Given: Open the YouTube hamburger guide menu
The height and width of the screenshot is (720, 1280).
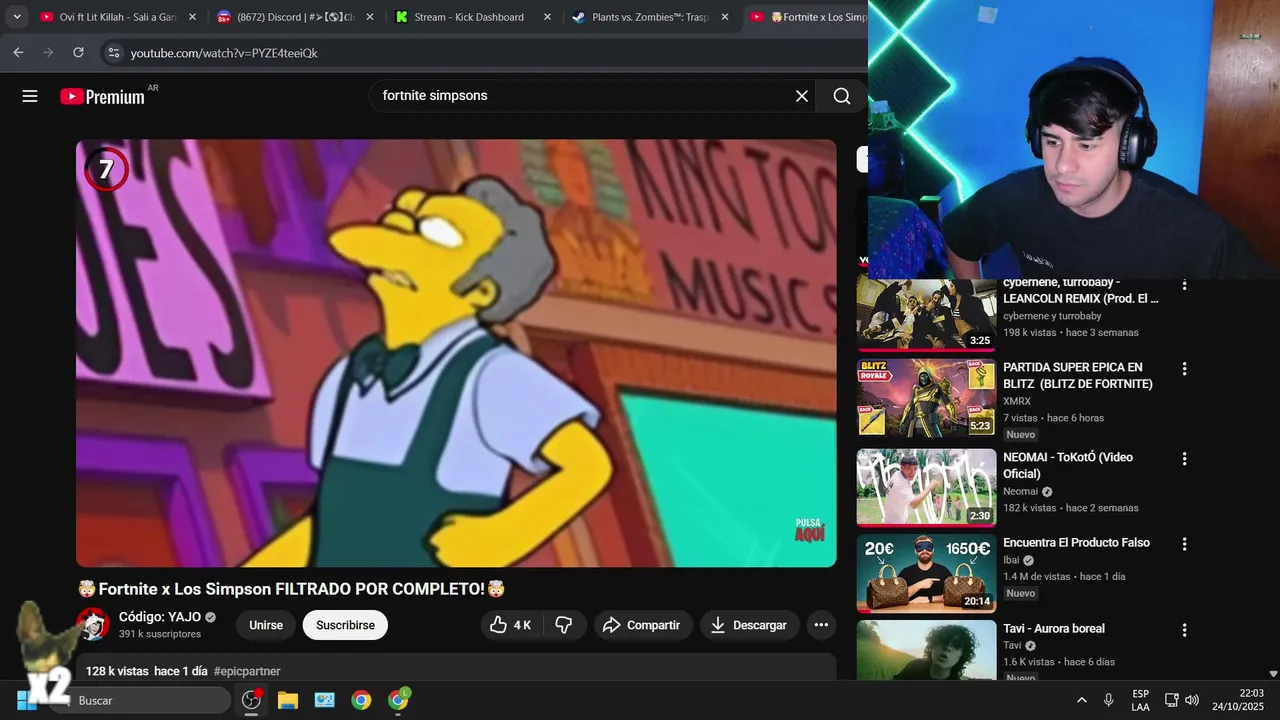Looking at the screenshot, I should [x=30, y=96].
